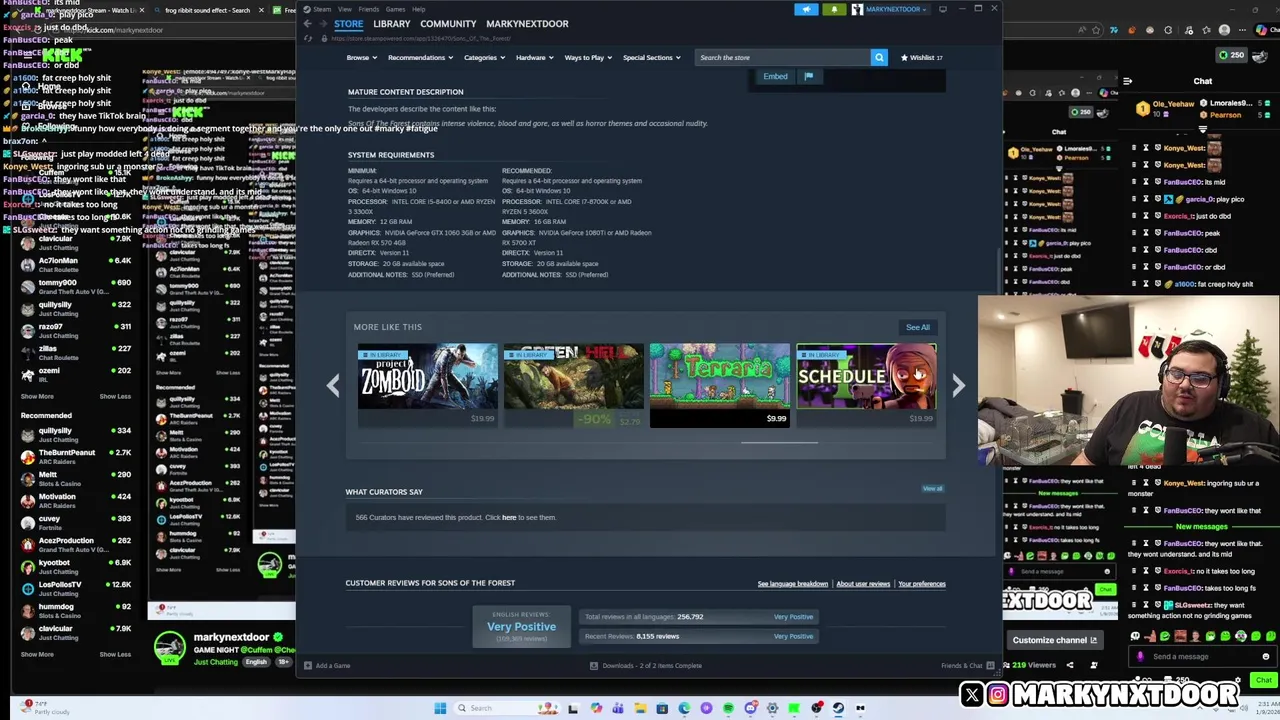Open LosPollosTV recommended channel
1280x720 pixels.
pyautogui.click(x=78, y=589)
